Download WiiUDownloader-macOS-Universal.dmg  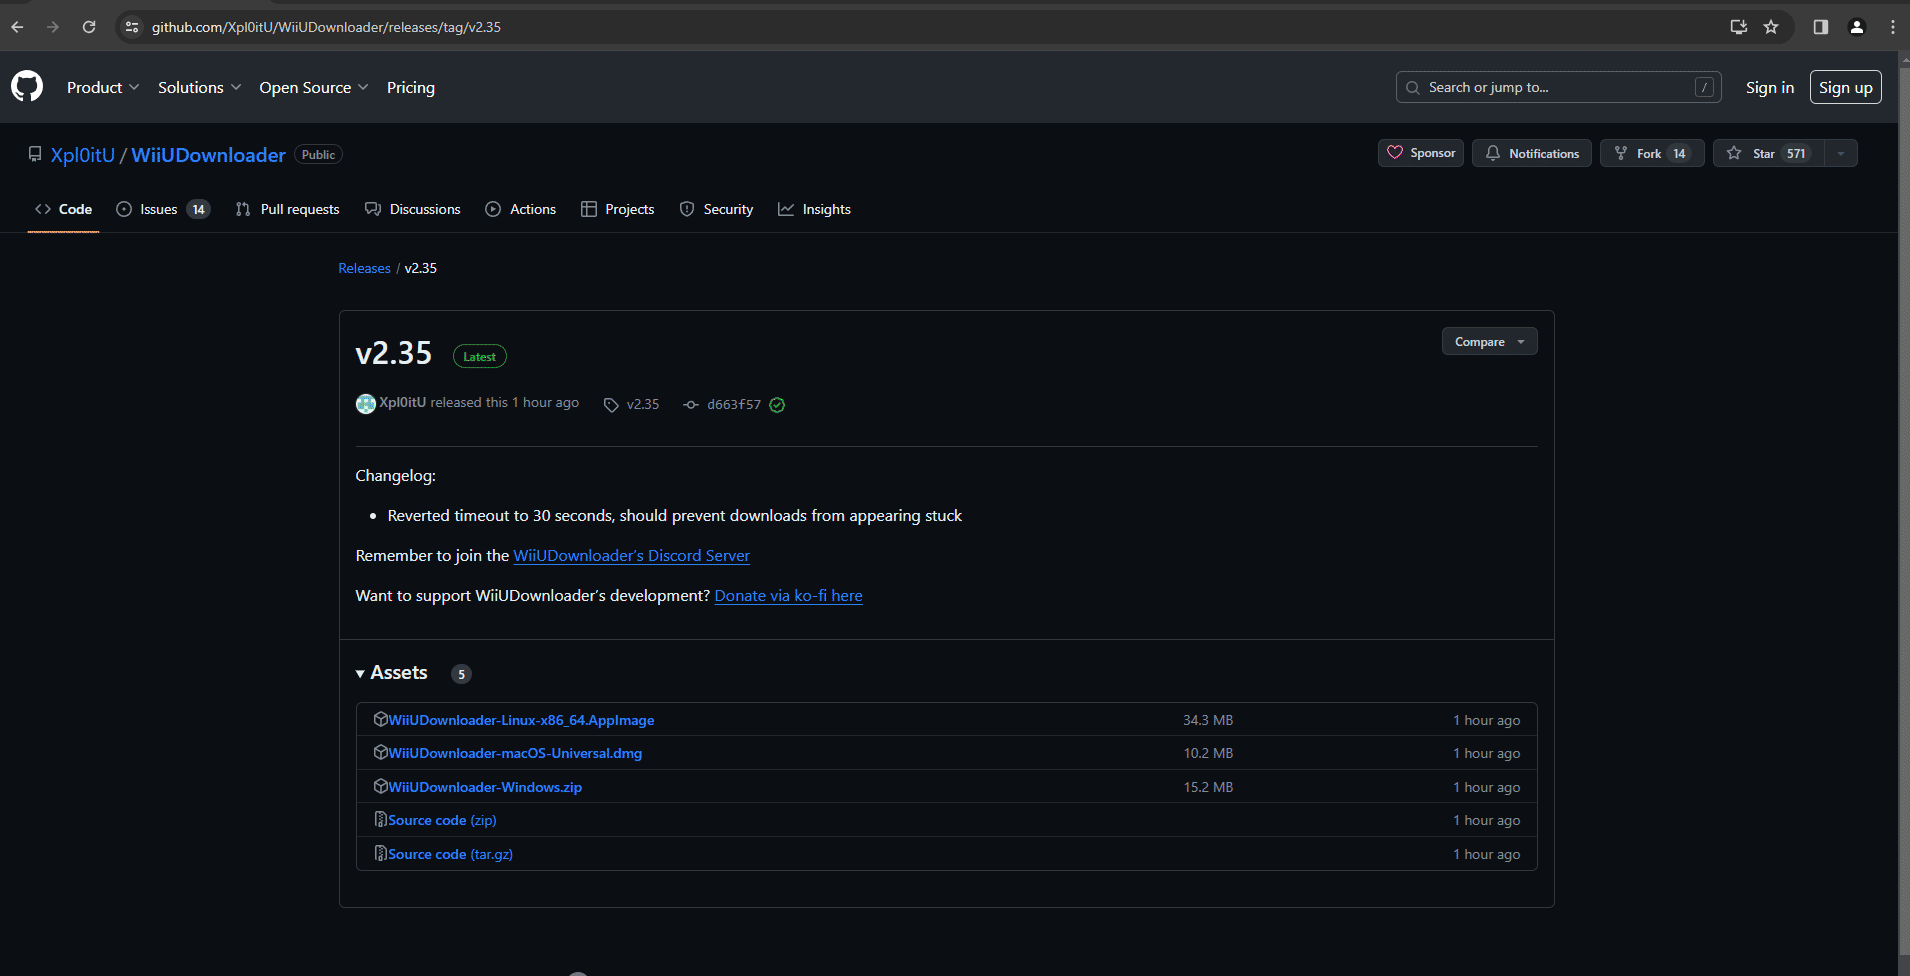click(x=515, y=753)
